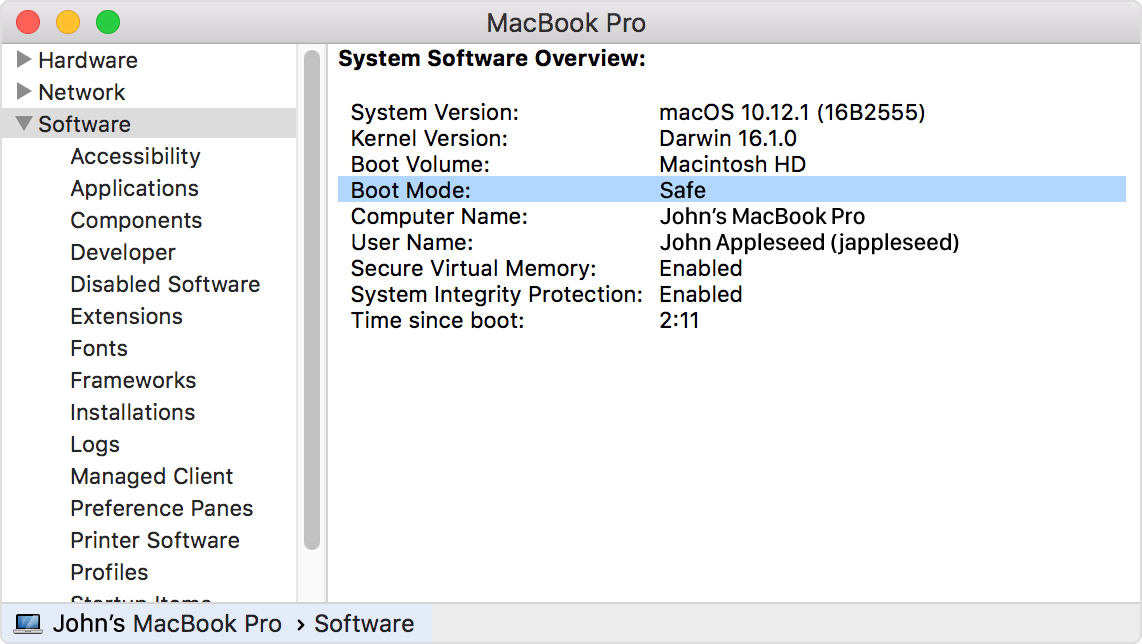
Task: Select Frameworks under Software
Action: click(133, 380)
